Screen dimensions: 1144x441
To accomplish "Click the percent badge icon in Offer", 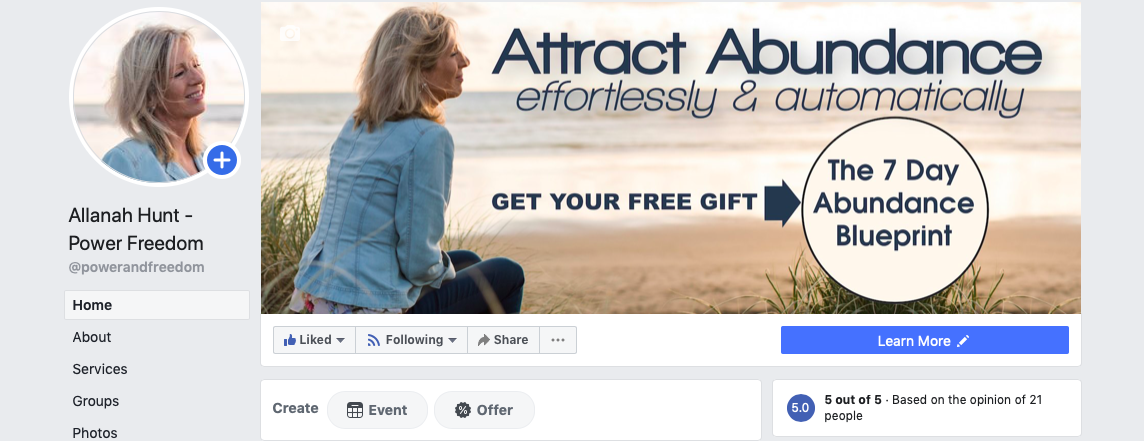I will click(463, 410).
